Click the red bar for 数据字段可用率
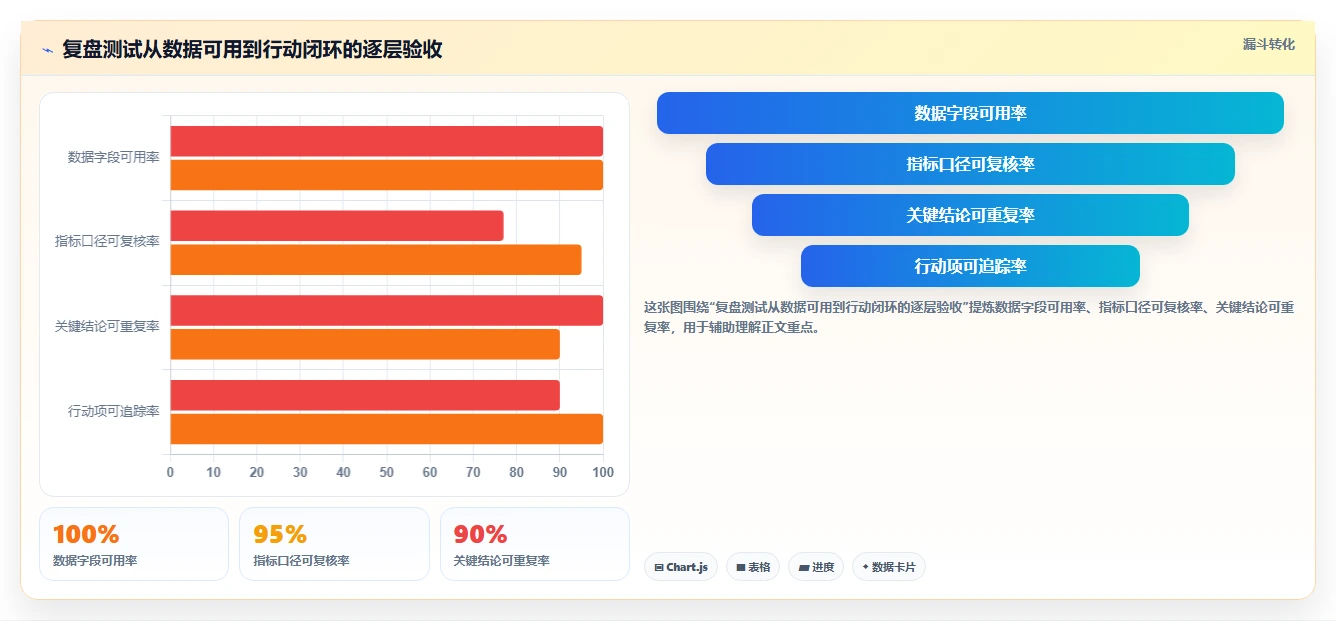The width and height of the screenshot is (1336, 621). (386, 141)
